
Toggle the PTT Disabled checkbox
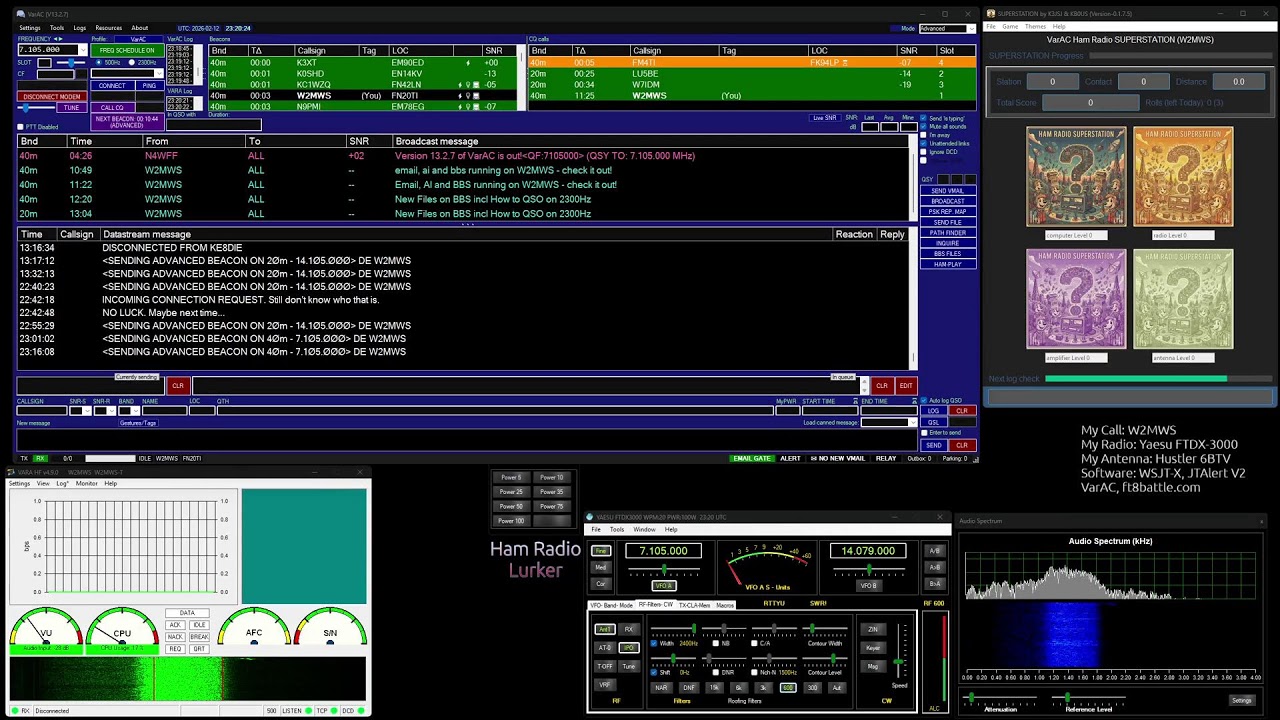click(20, 127)
